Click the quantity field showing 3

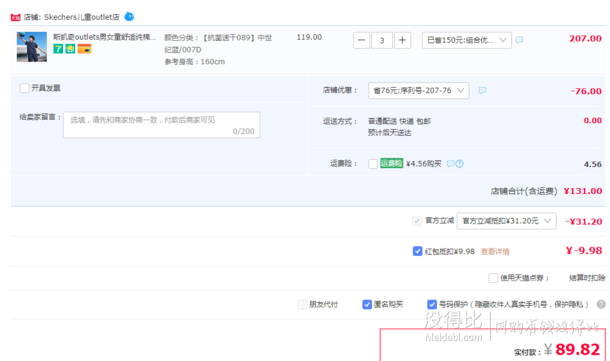coord(382,40)
